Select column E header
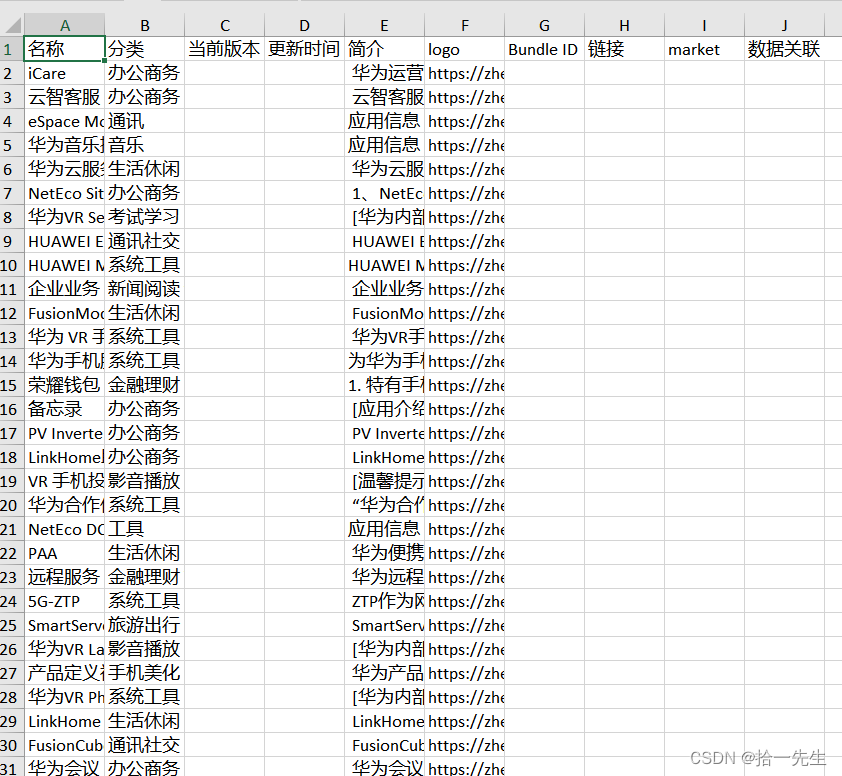 pos(384,25)
